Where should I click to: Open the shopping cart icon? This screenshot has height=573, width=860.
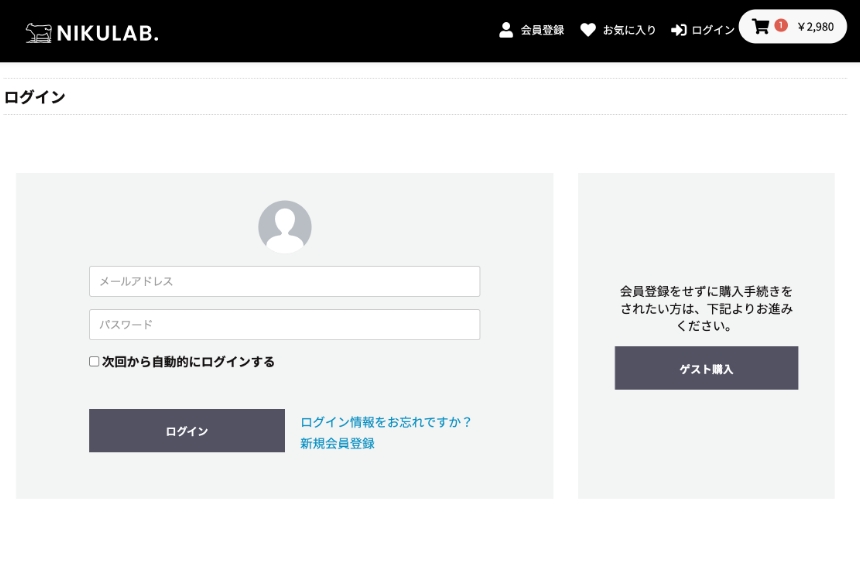pos(760,27)
